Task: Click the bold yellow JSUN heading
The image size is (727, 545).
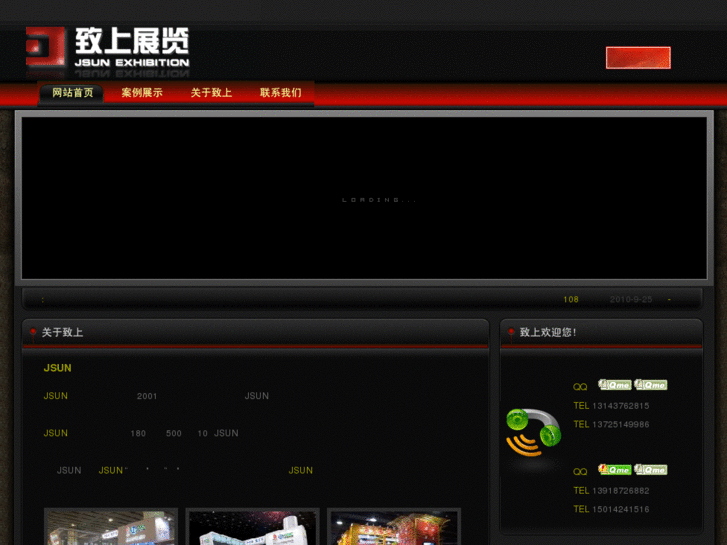Action: (x=57, y=368)
